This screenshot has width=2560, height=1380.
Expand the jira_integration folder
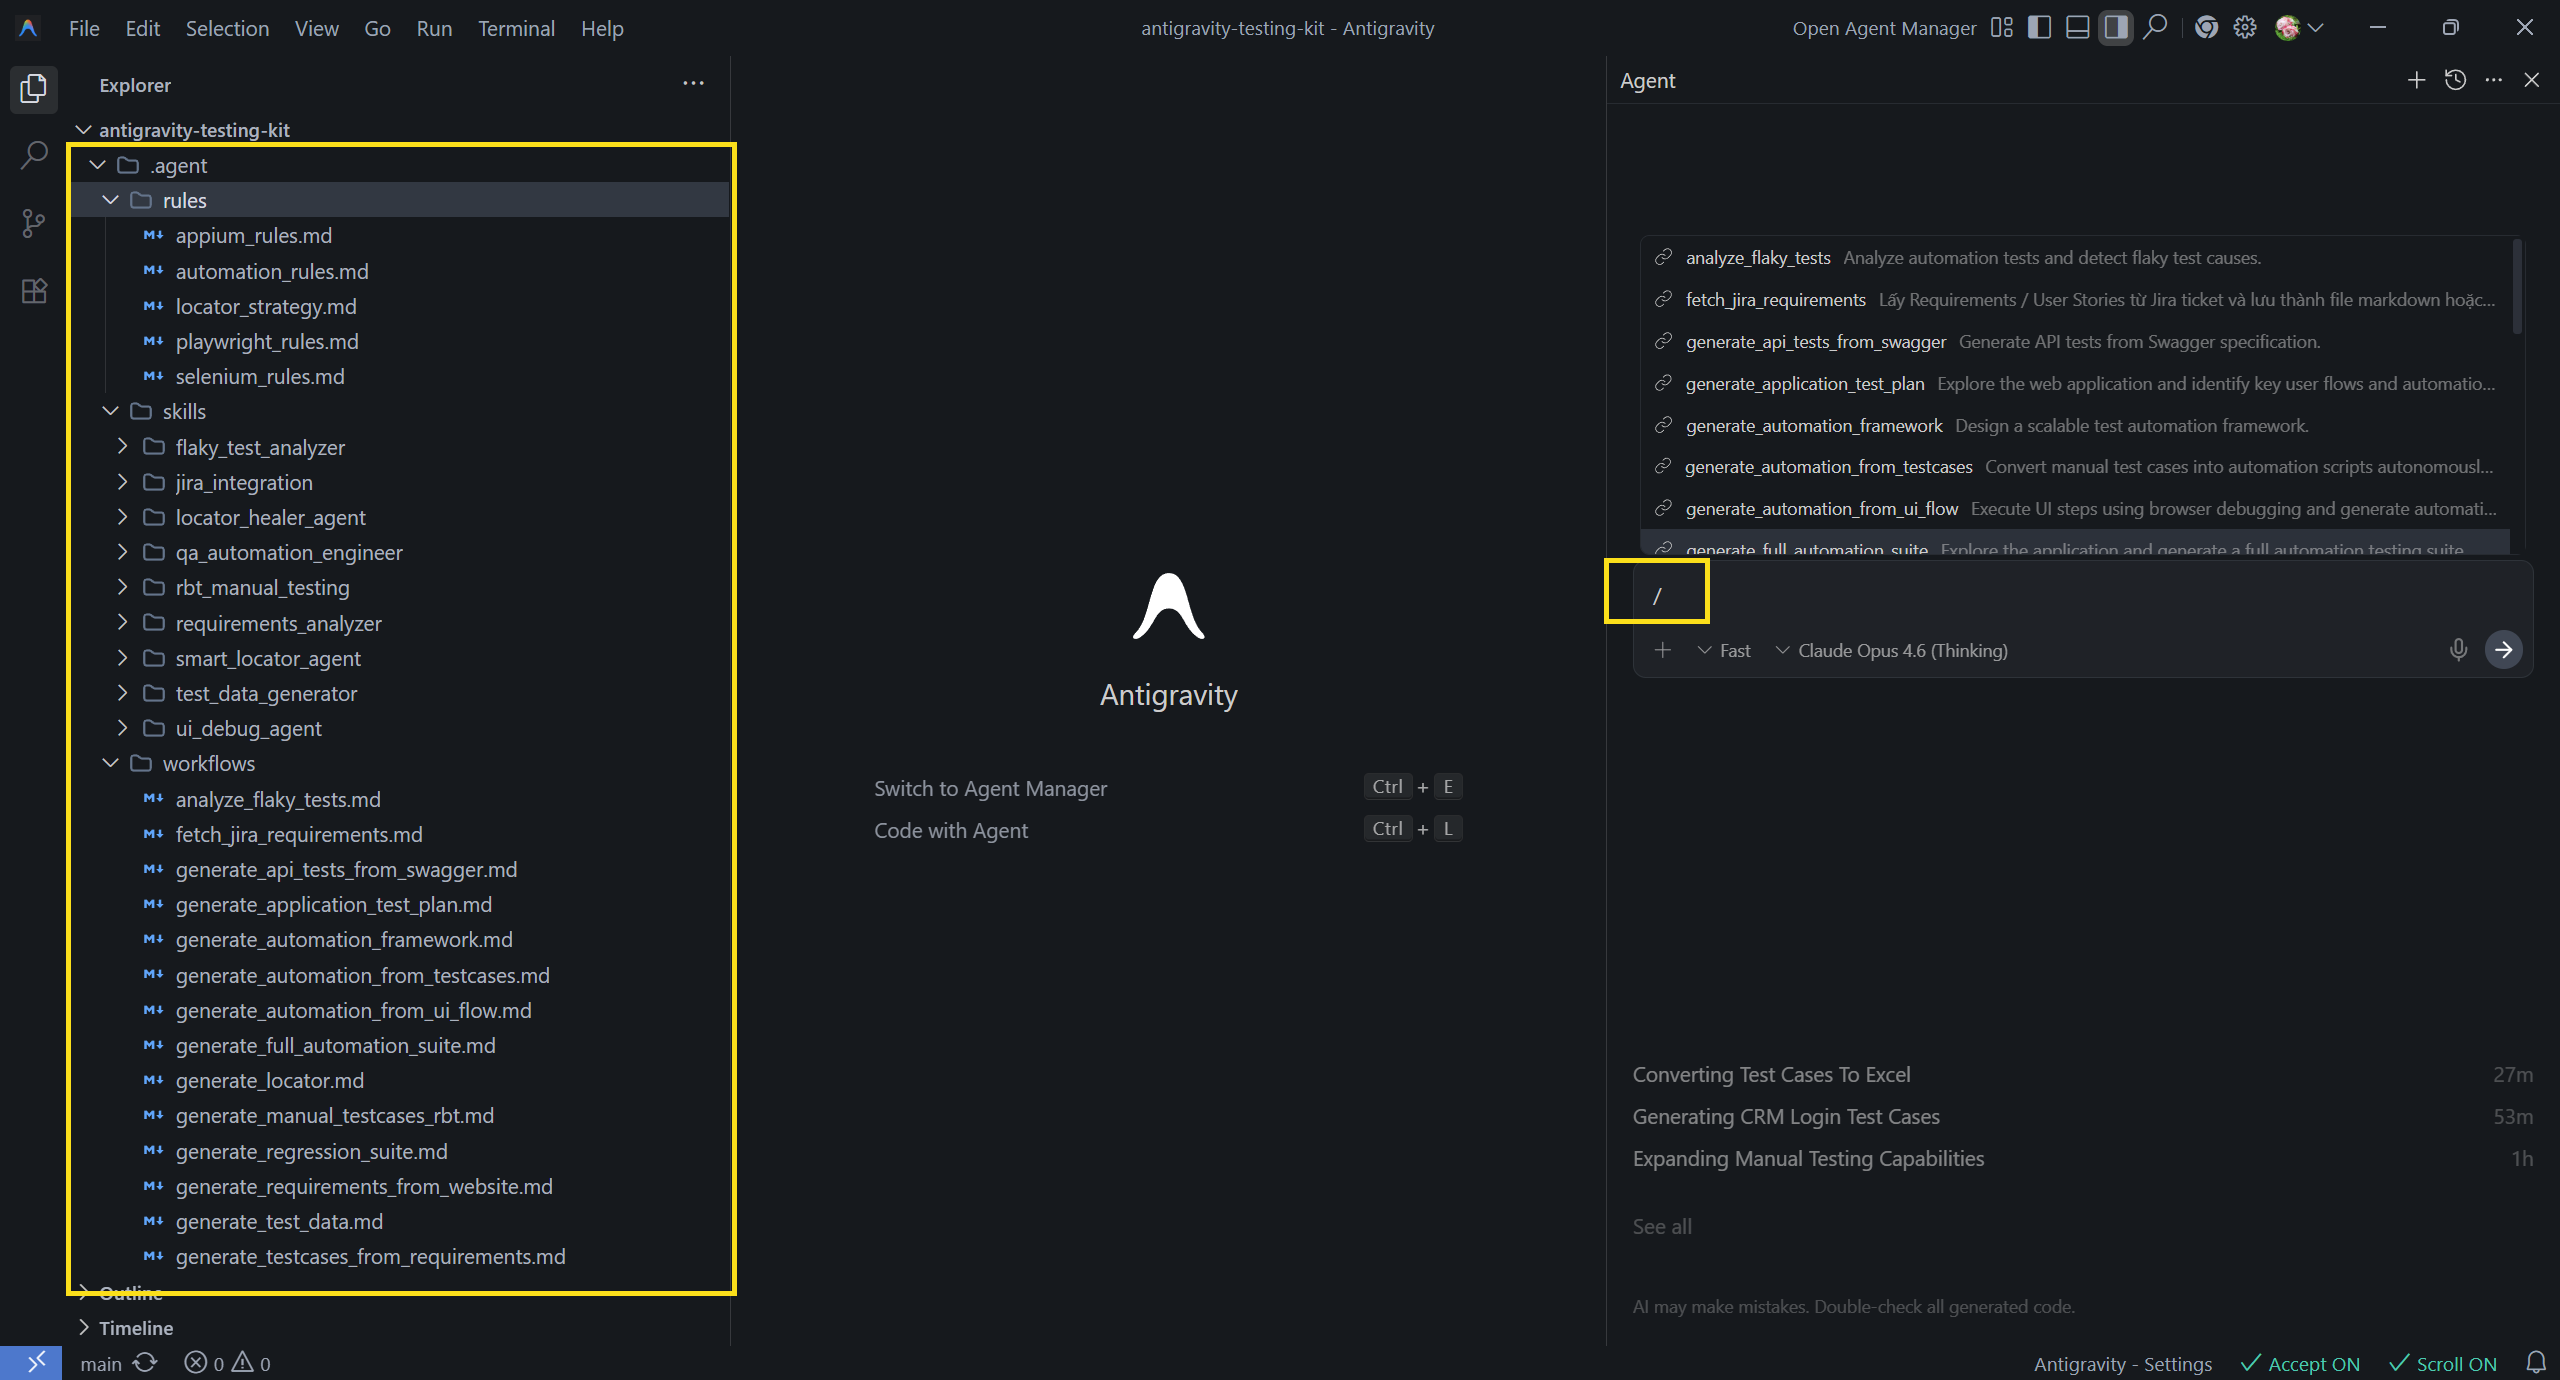[243, 483]
